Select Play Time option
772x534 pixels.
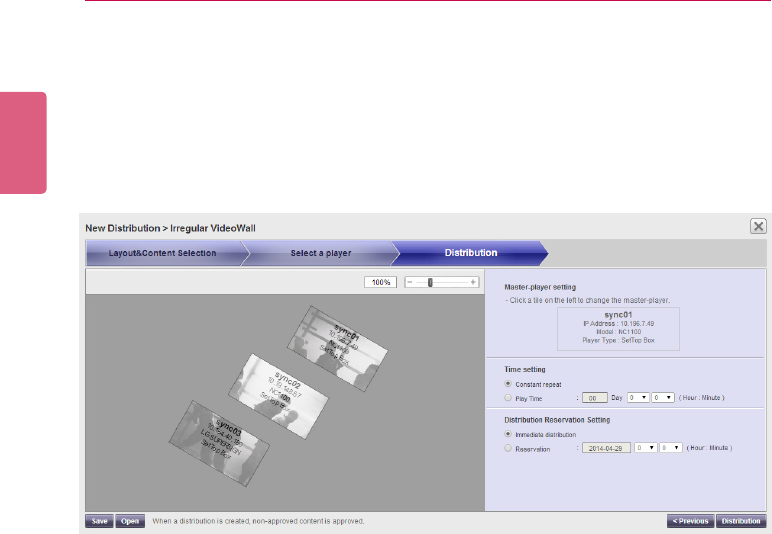[508, 398]
